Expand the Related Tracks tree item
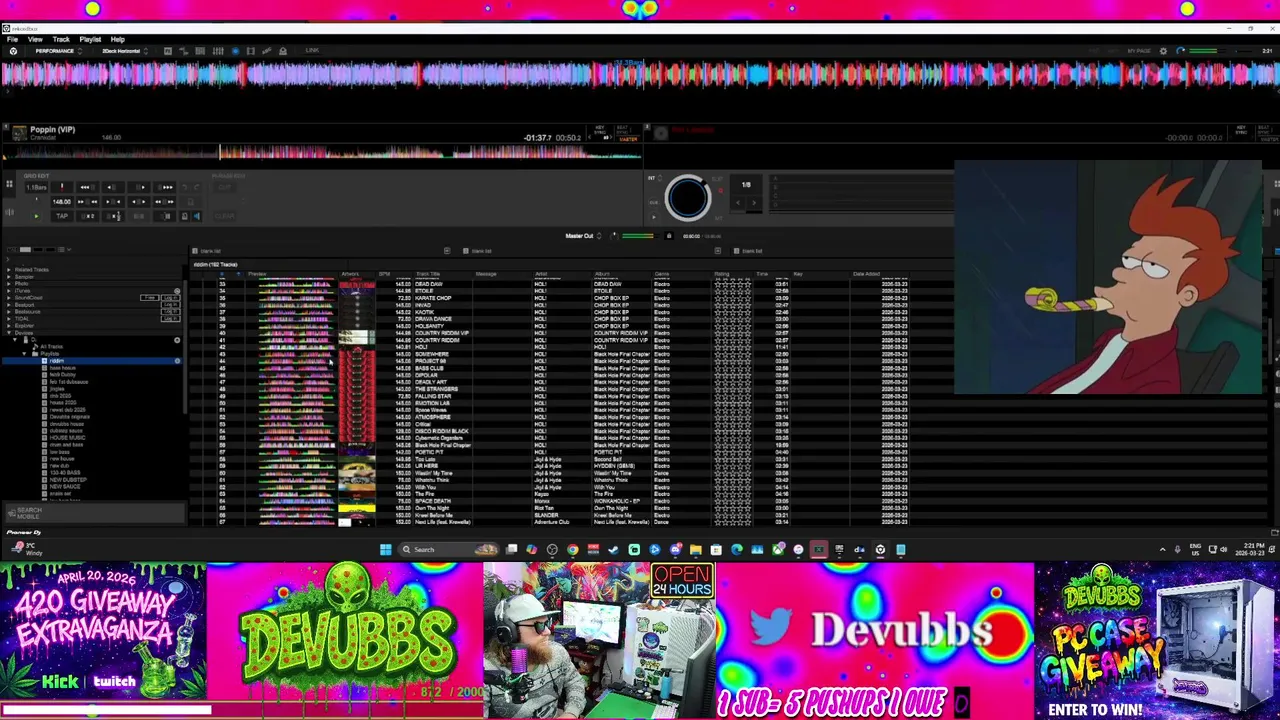 pos(9,270)
